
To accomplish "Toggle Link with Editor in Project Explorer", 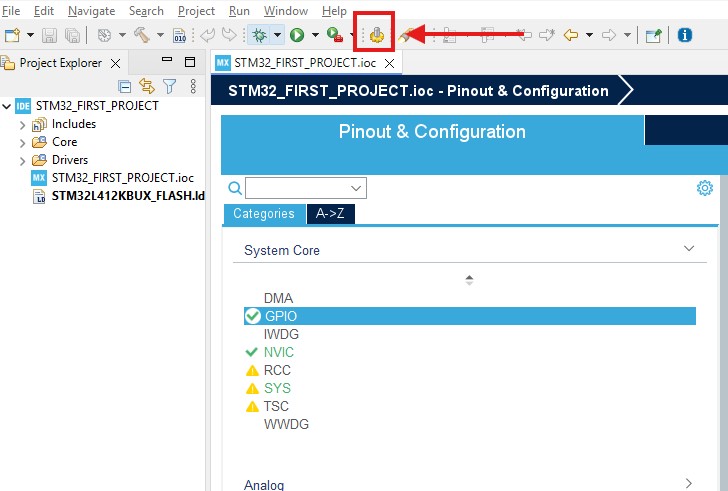I will [x=147, y=86].
